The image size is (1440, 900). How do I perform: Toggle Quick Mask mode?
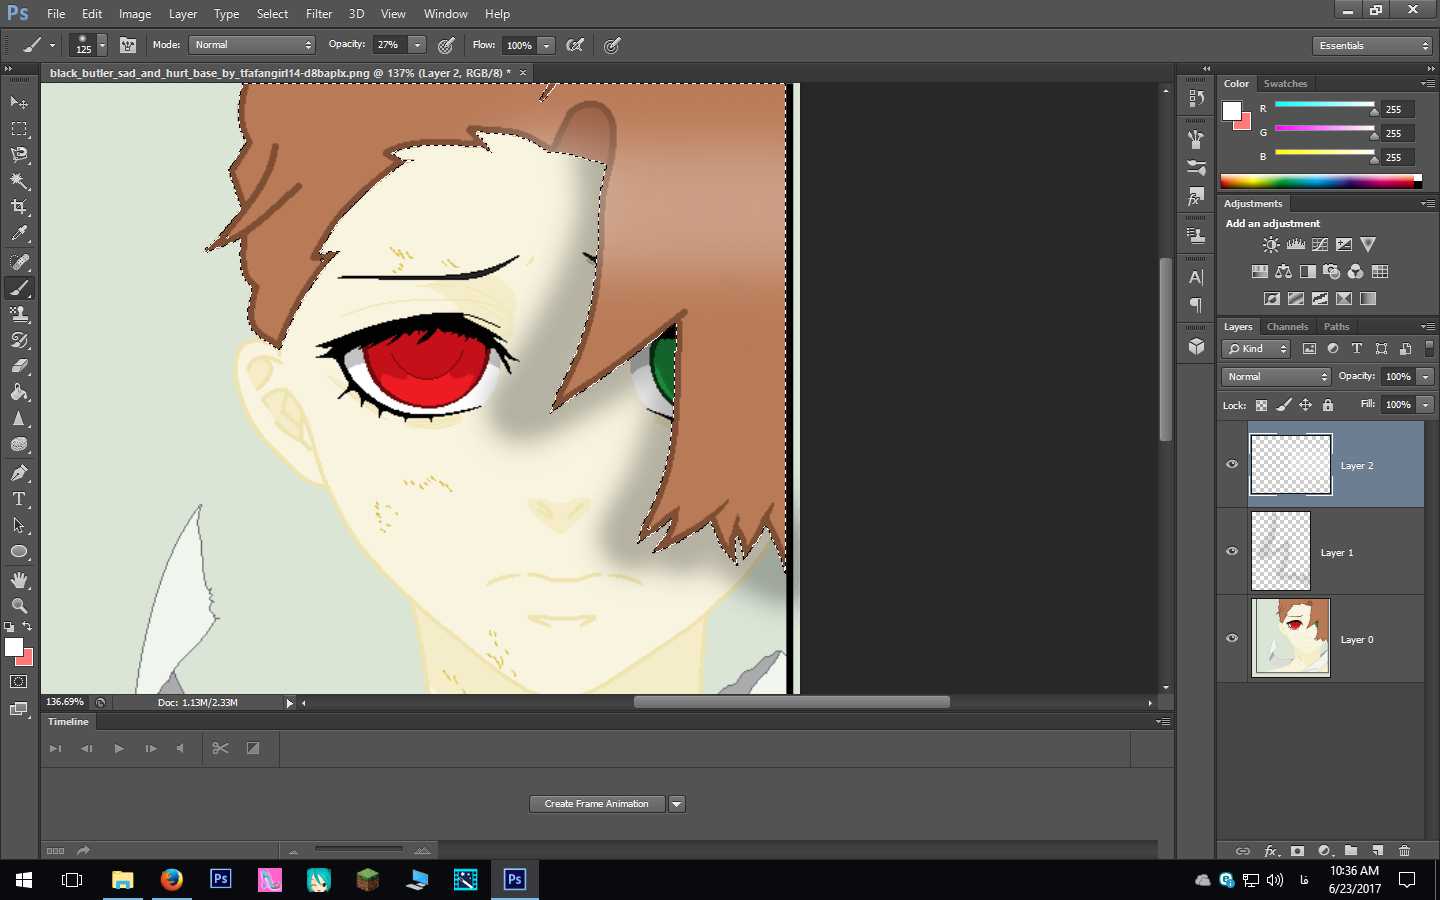pyautogui.click(x=19, y=682)
